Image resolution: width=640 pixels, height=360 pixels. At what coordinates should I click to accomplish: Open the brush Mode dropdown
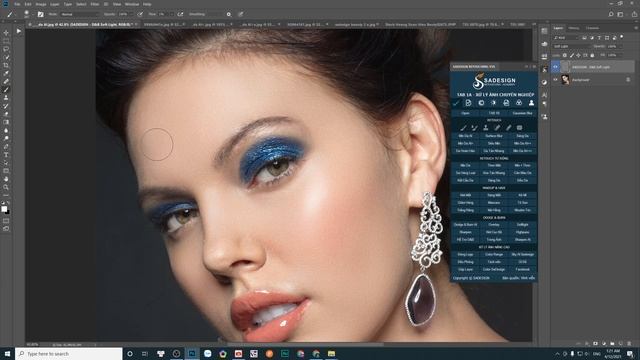pyautogui.click(x=79, y=14)
